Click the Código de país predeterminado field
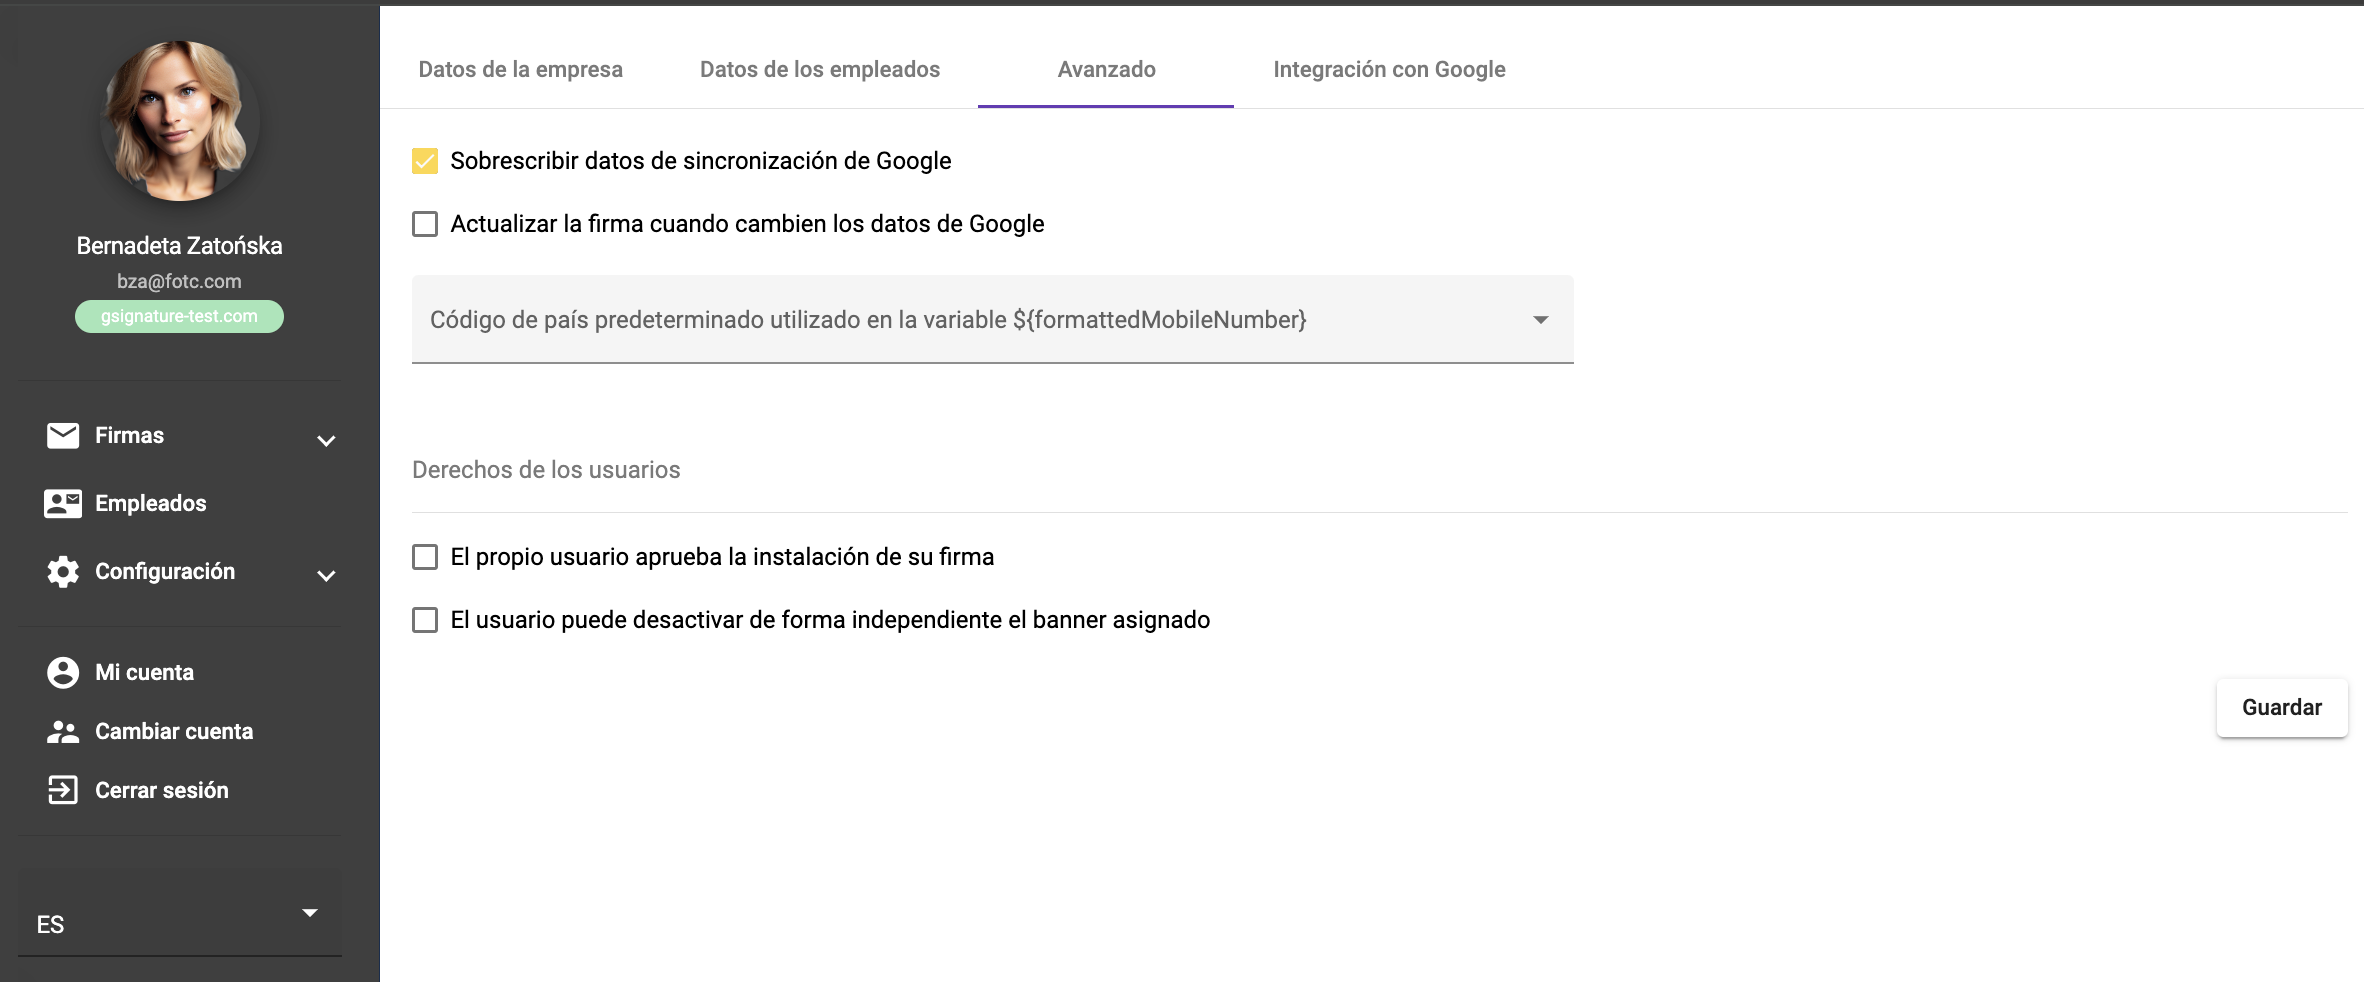This screenshot has height=982, width=2364. [993, 320]
